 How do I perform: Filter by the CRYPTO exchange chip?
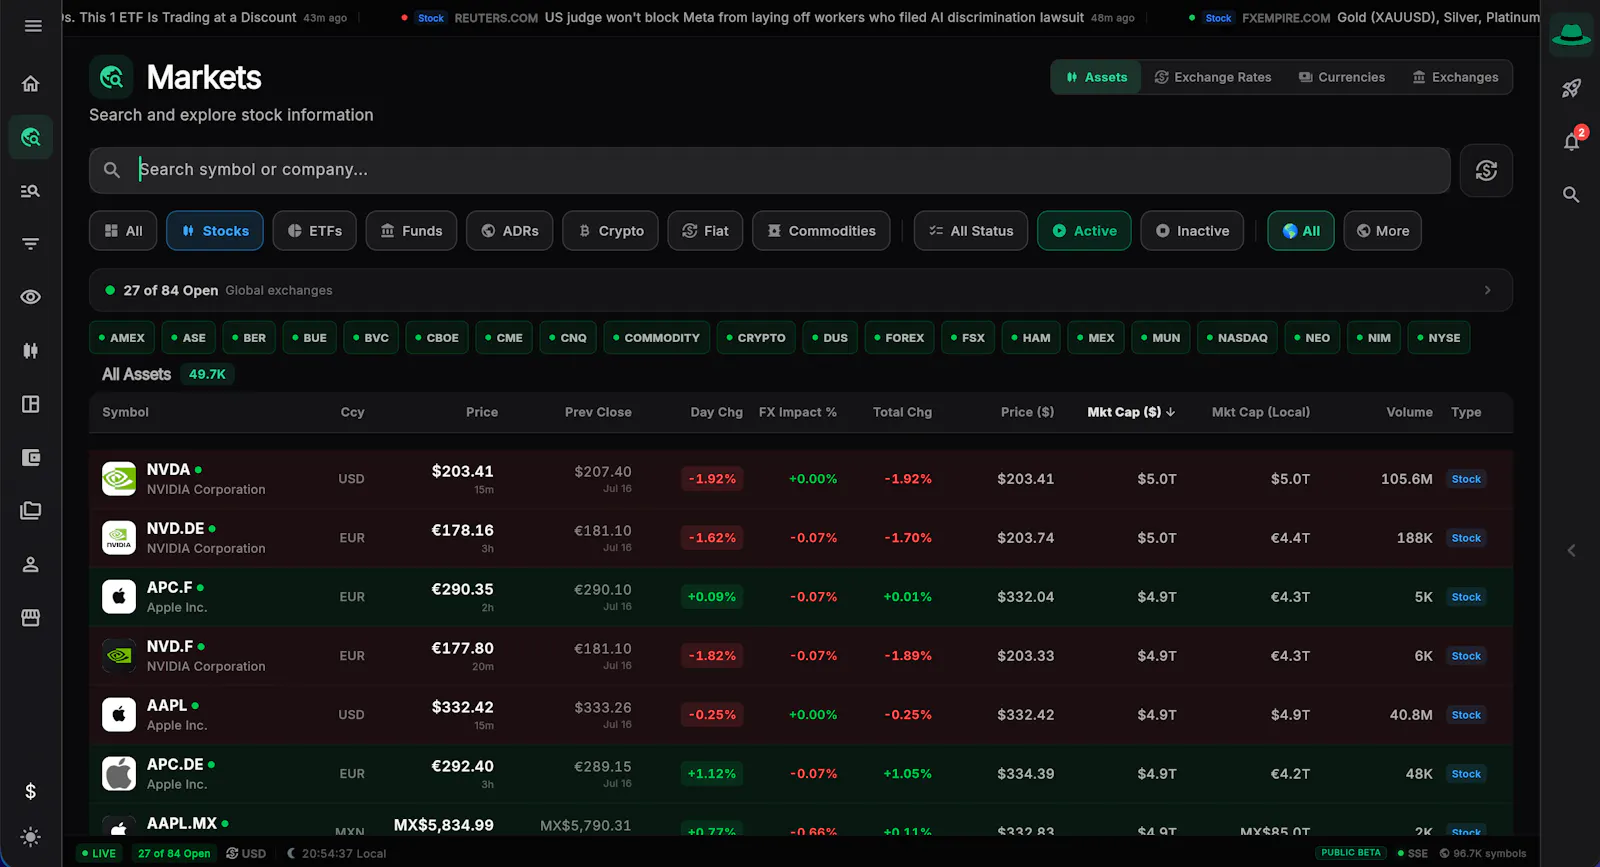756,338
